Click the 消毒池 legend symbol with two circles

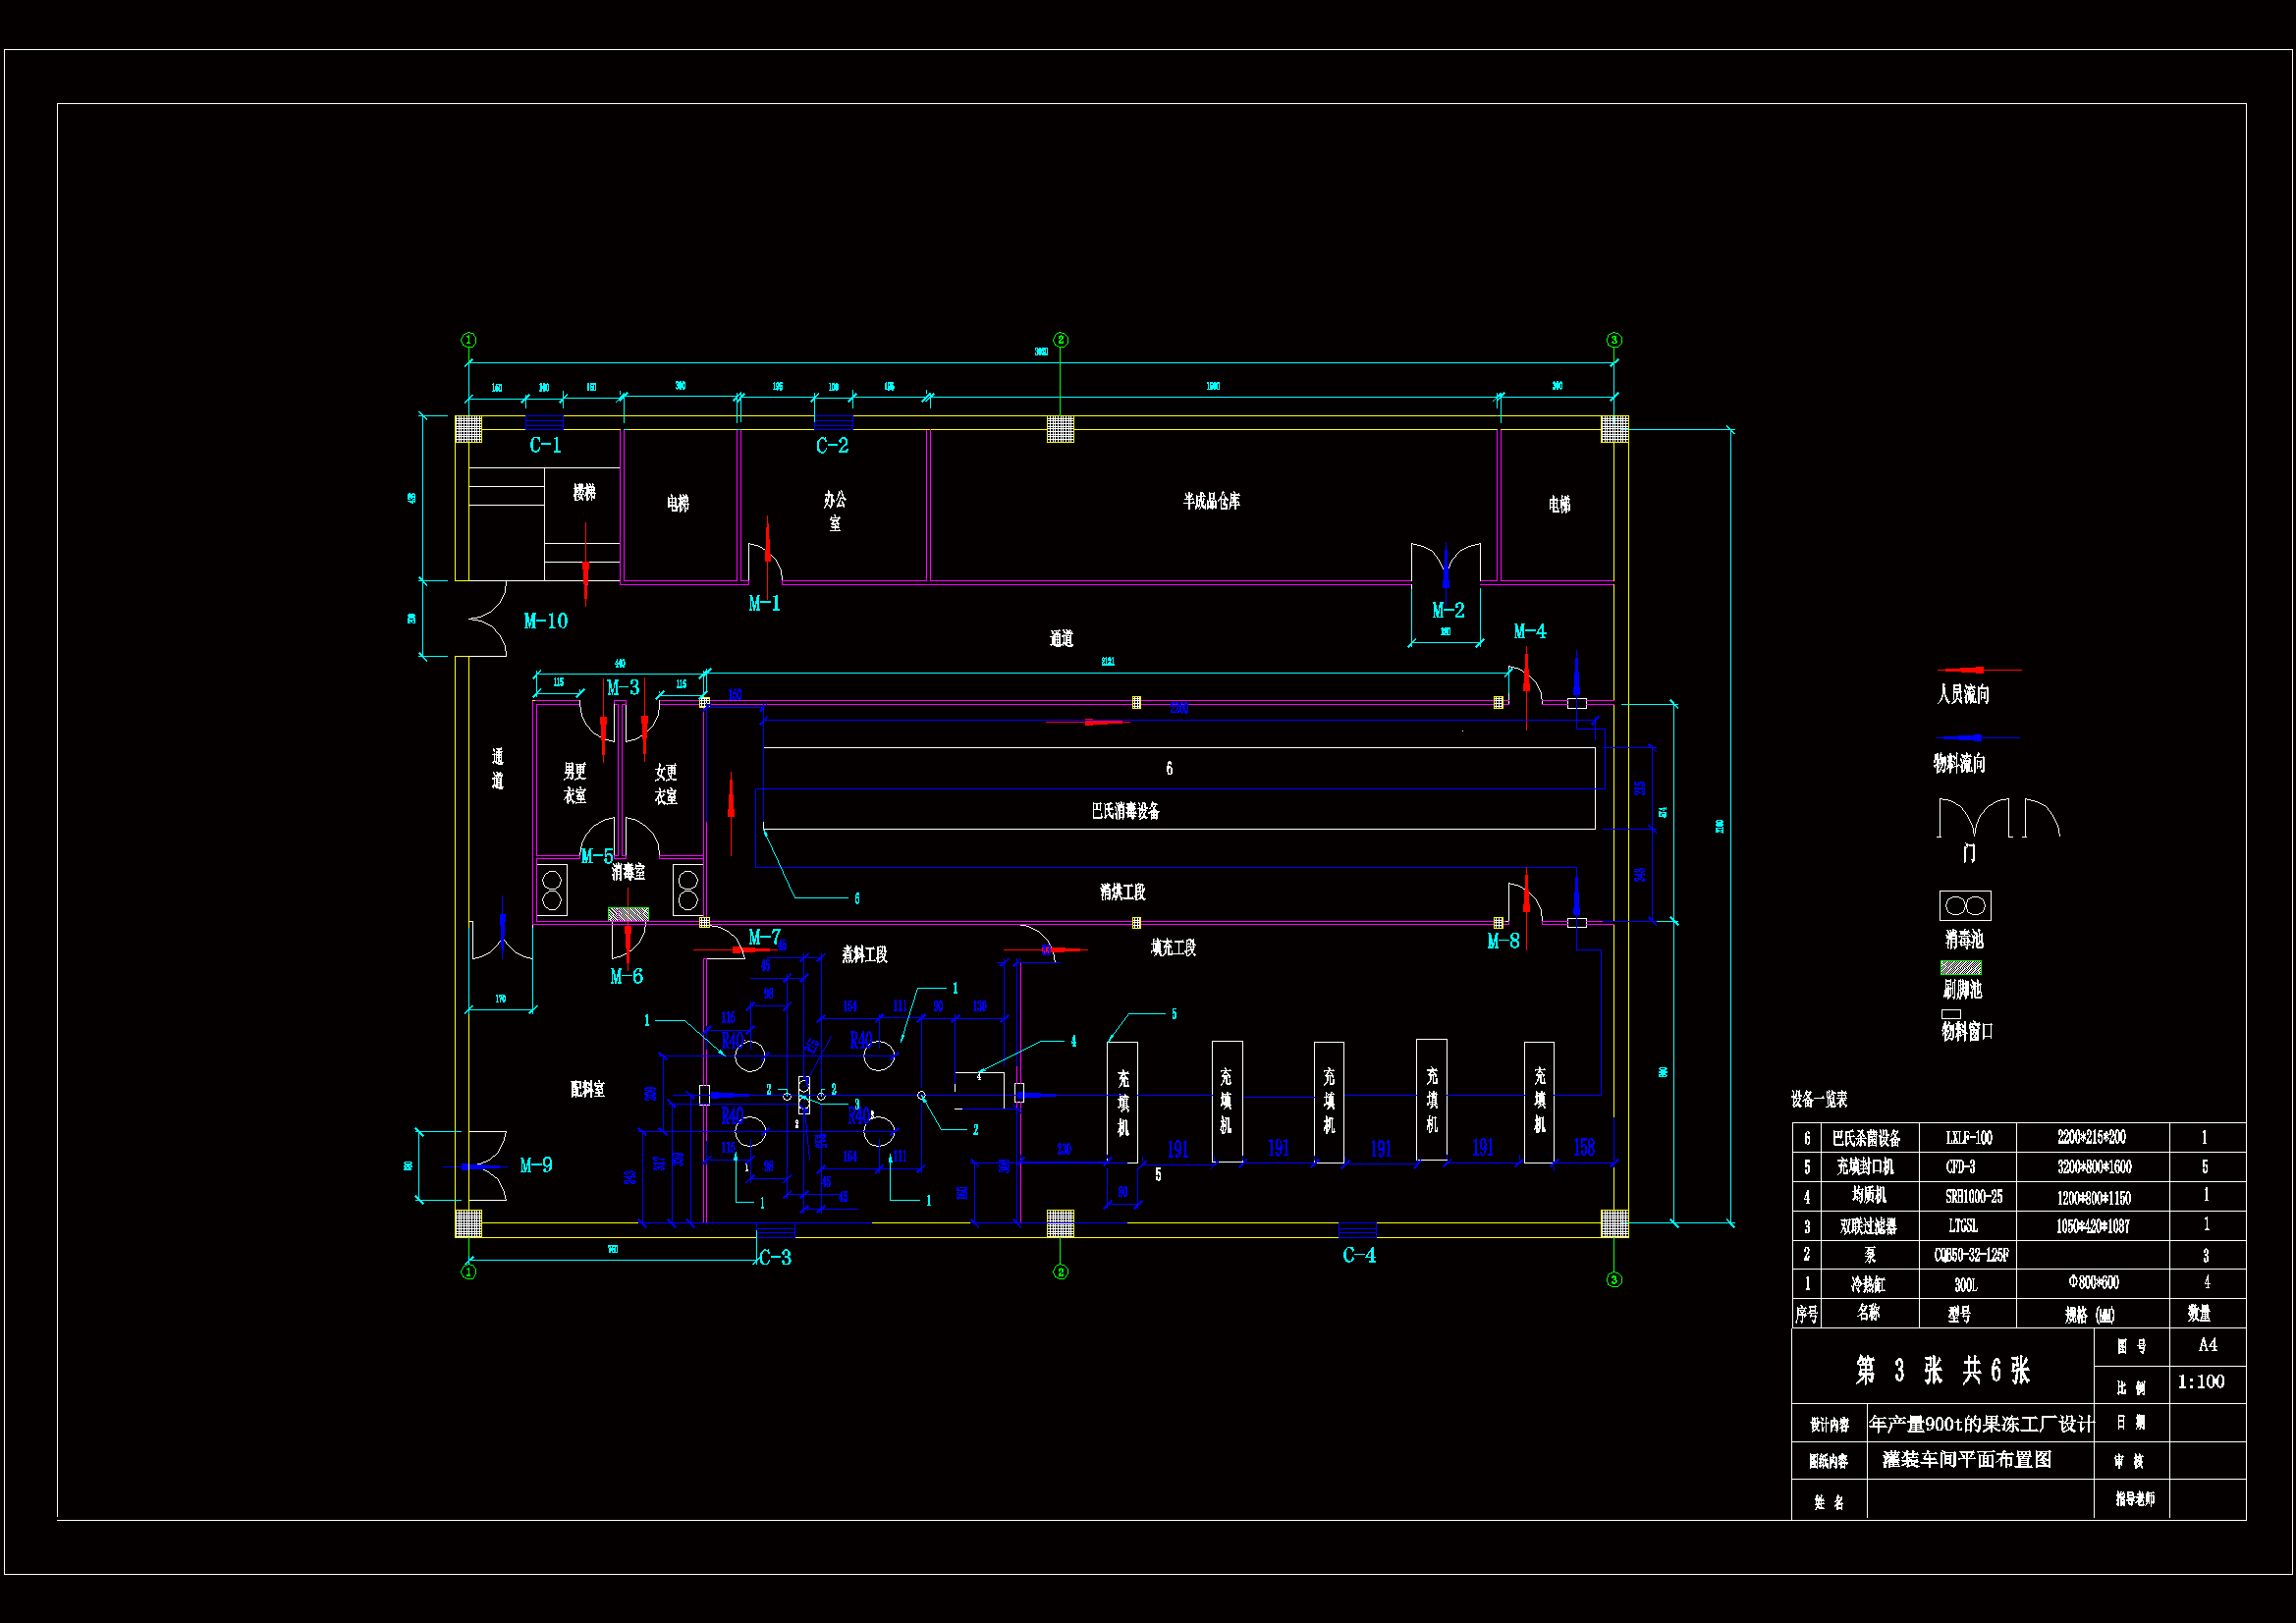click(1964, 906)
